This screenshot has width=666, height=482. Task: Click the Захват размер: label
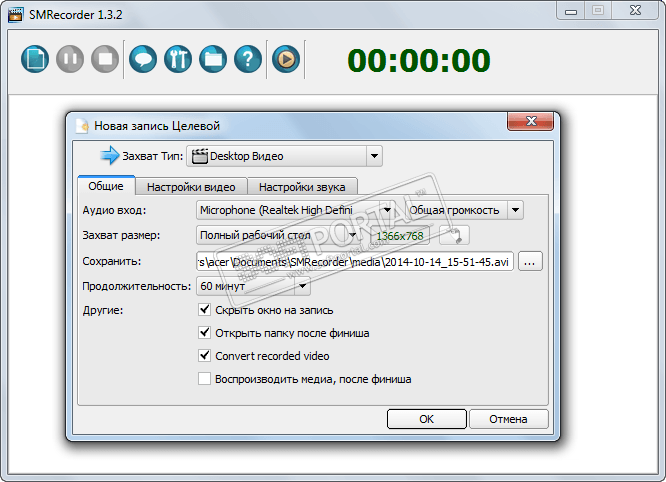coord(121,235)
